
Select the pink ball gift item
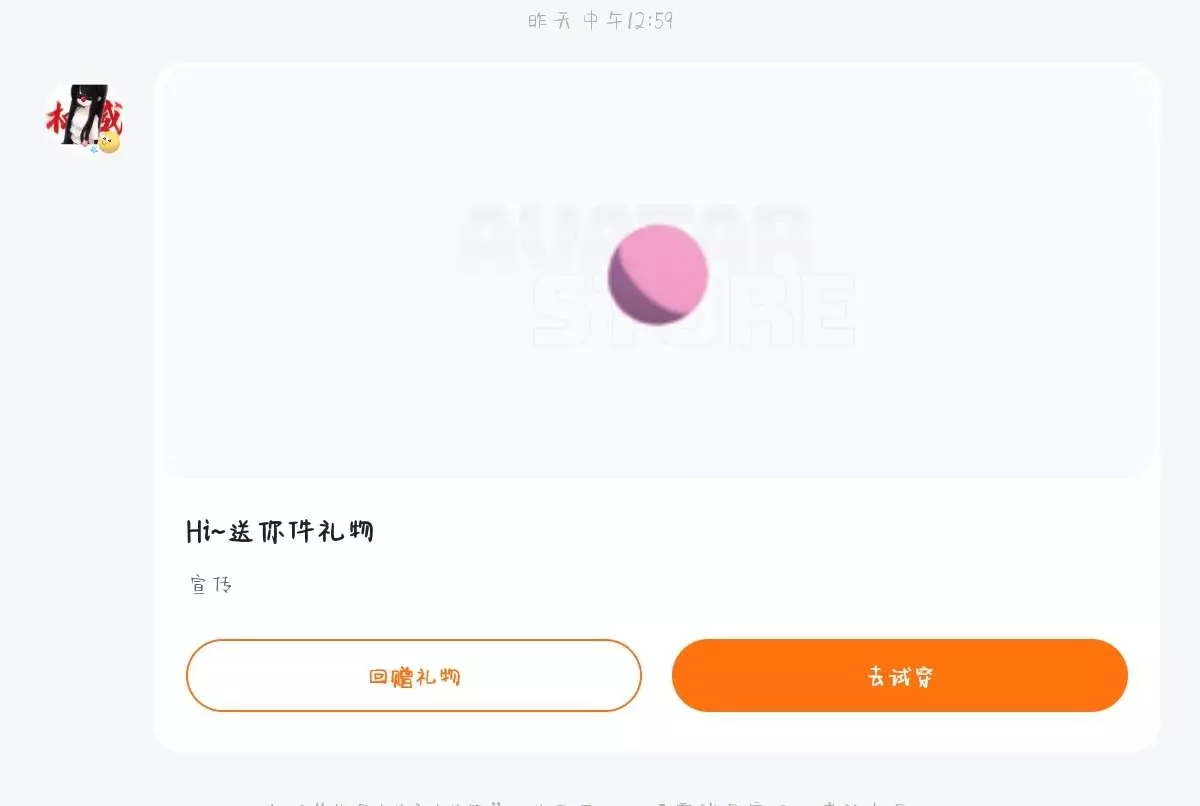tap(658, 275)
